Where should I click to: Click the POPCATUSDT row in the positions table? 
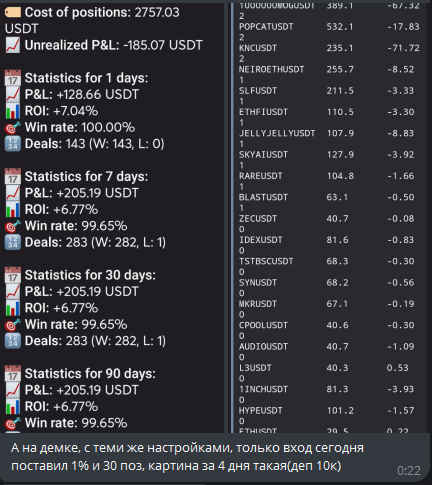point(329,31)
